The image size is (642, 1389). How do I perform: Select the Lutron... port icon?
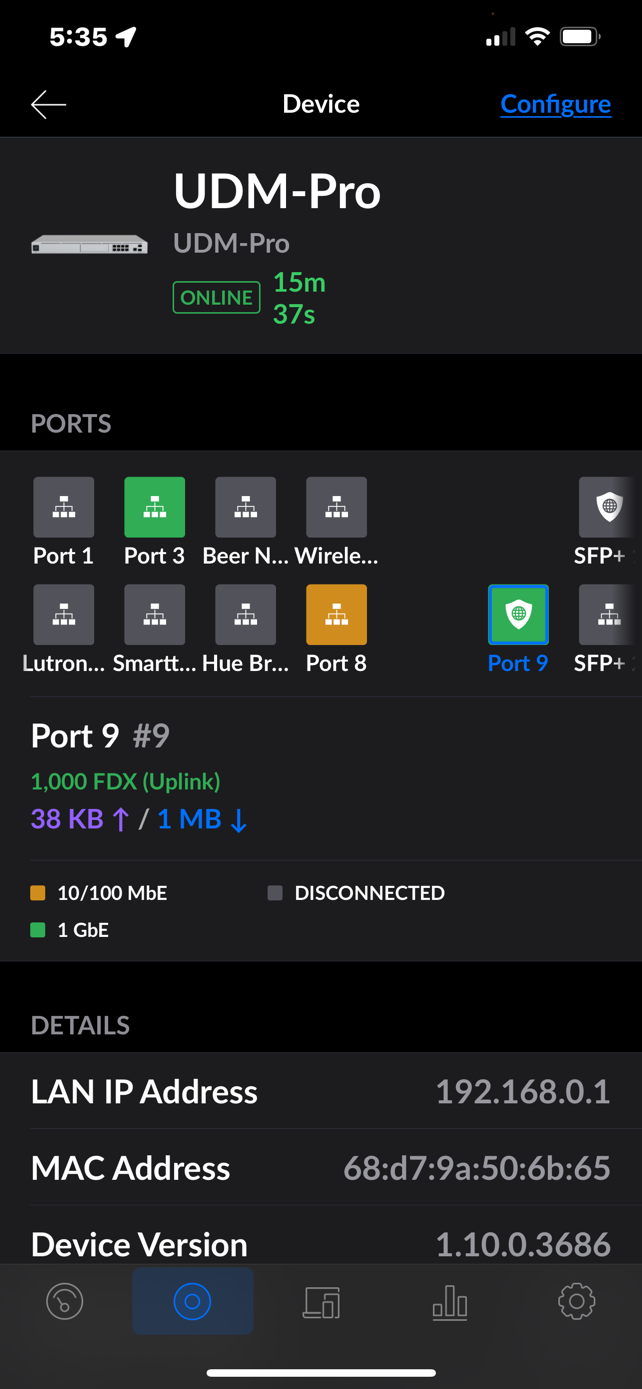[64, 615]
